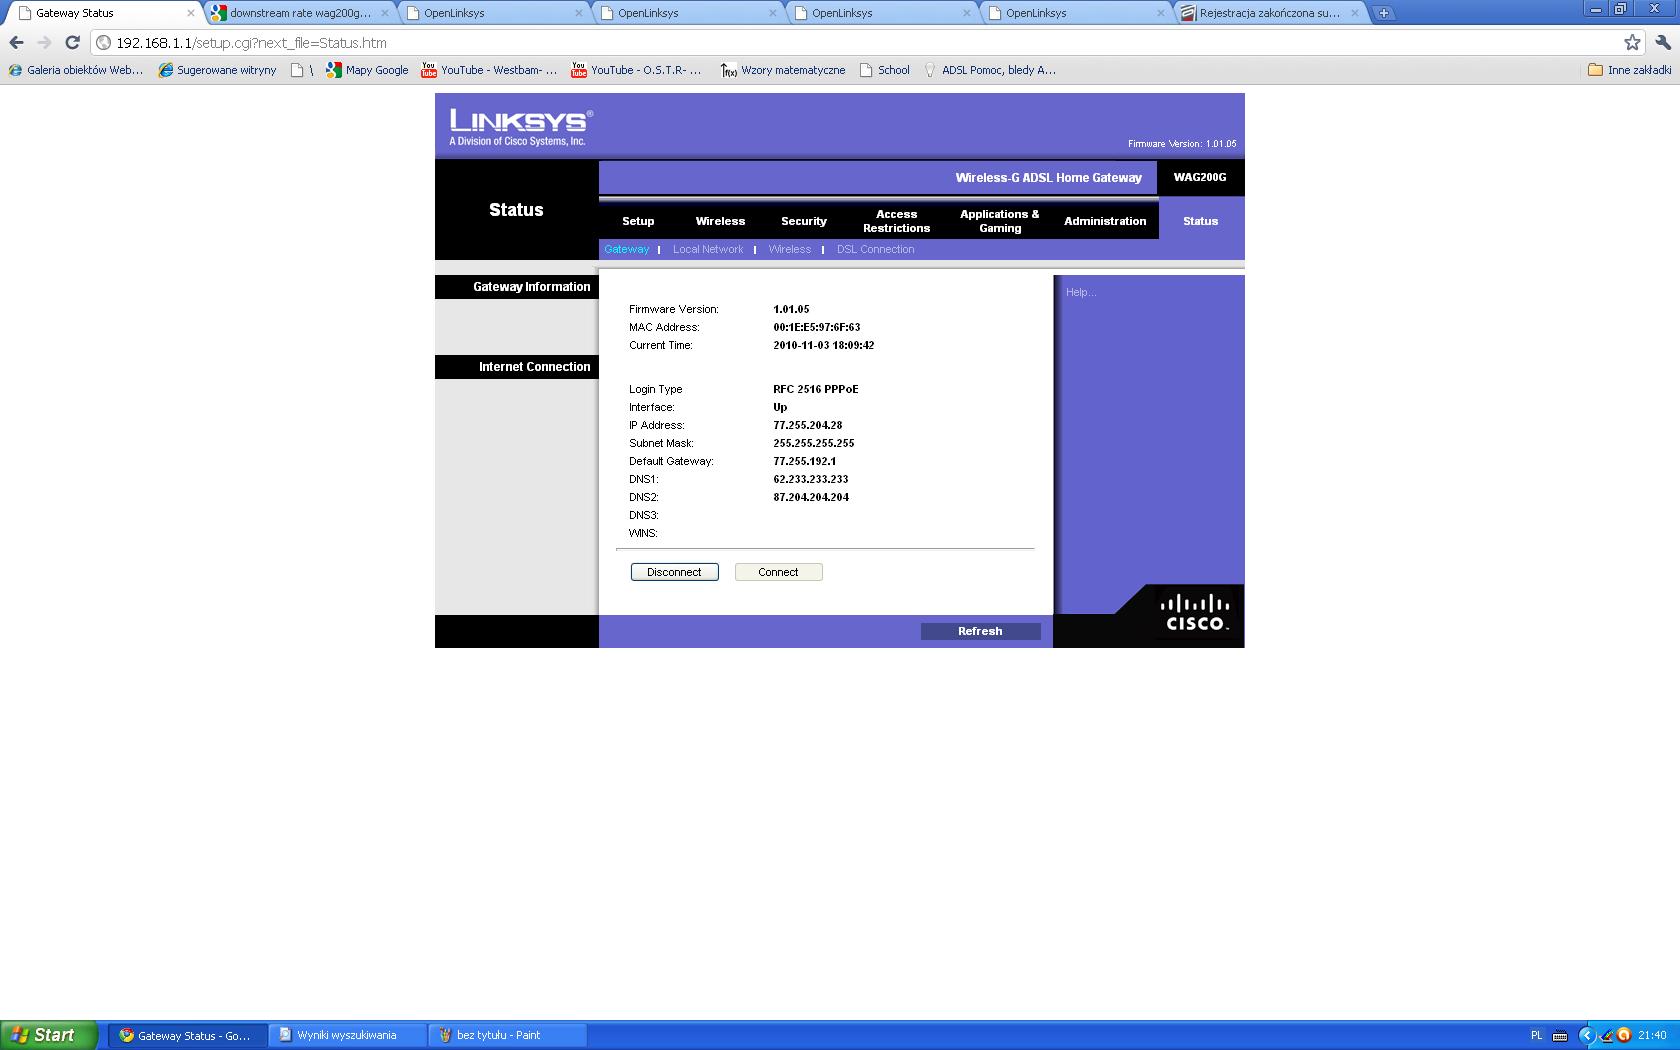The image size is (1680, 1050).
Task: Switch to bez tytułu - Paint taskbar window
Action: pos(507,1035)
